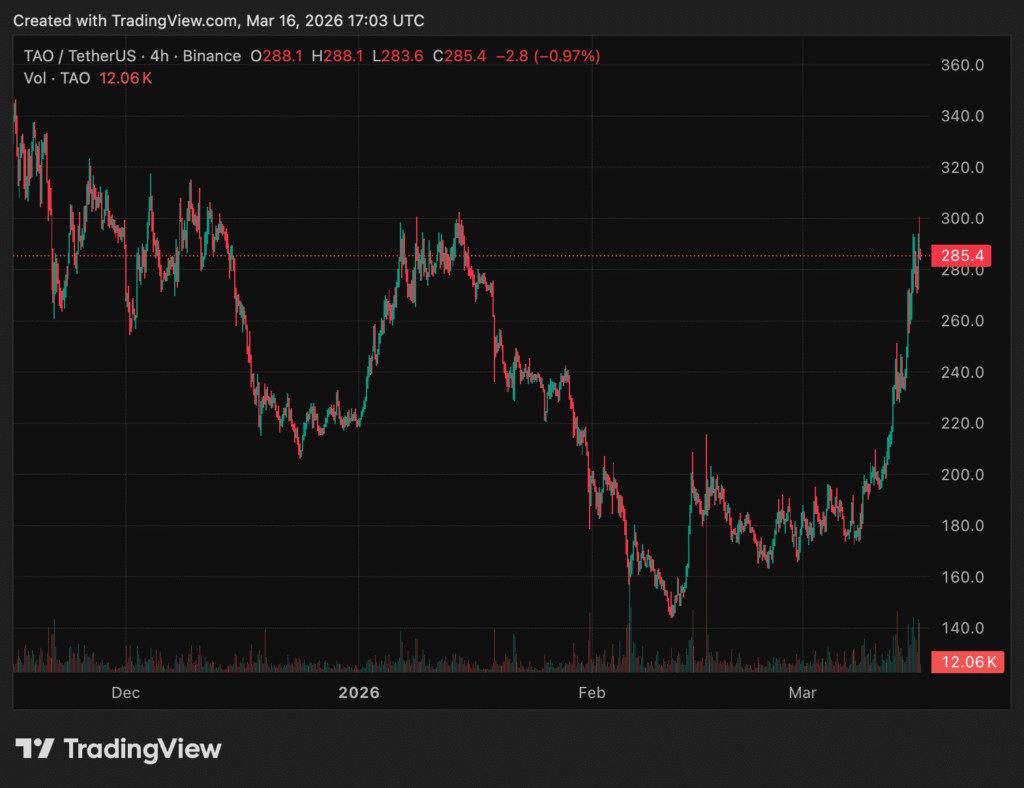This screenshot has width=1024, height=788.
Task: Click the Dec label on time axis
Action: 125,693
